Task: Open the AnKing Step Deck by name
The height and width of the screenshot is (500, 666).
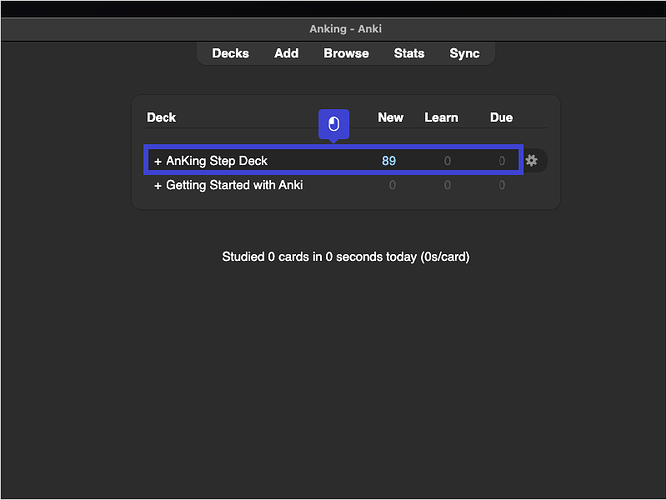Action: (217, 161)
